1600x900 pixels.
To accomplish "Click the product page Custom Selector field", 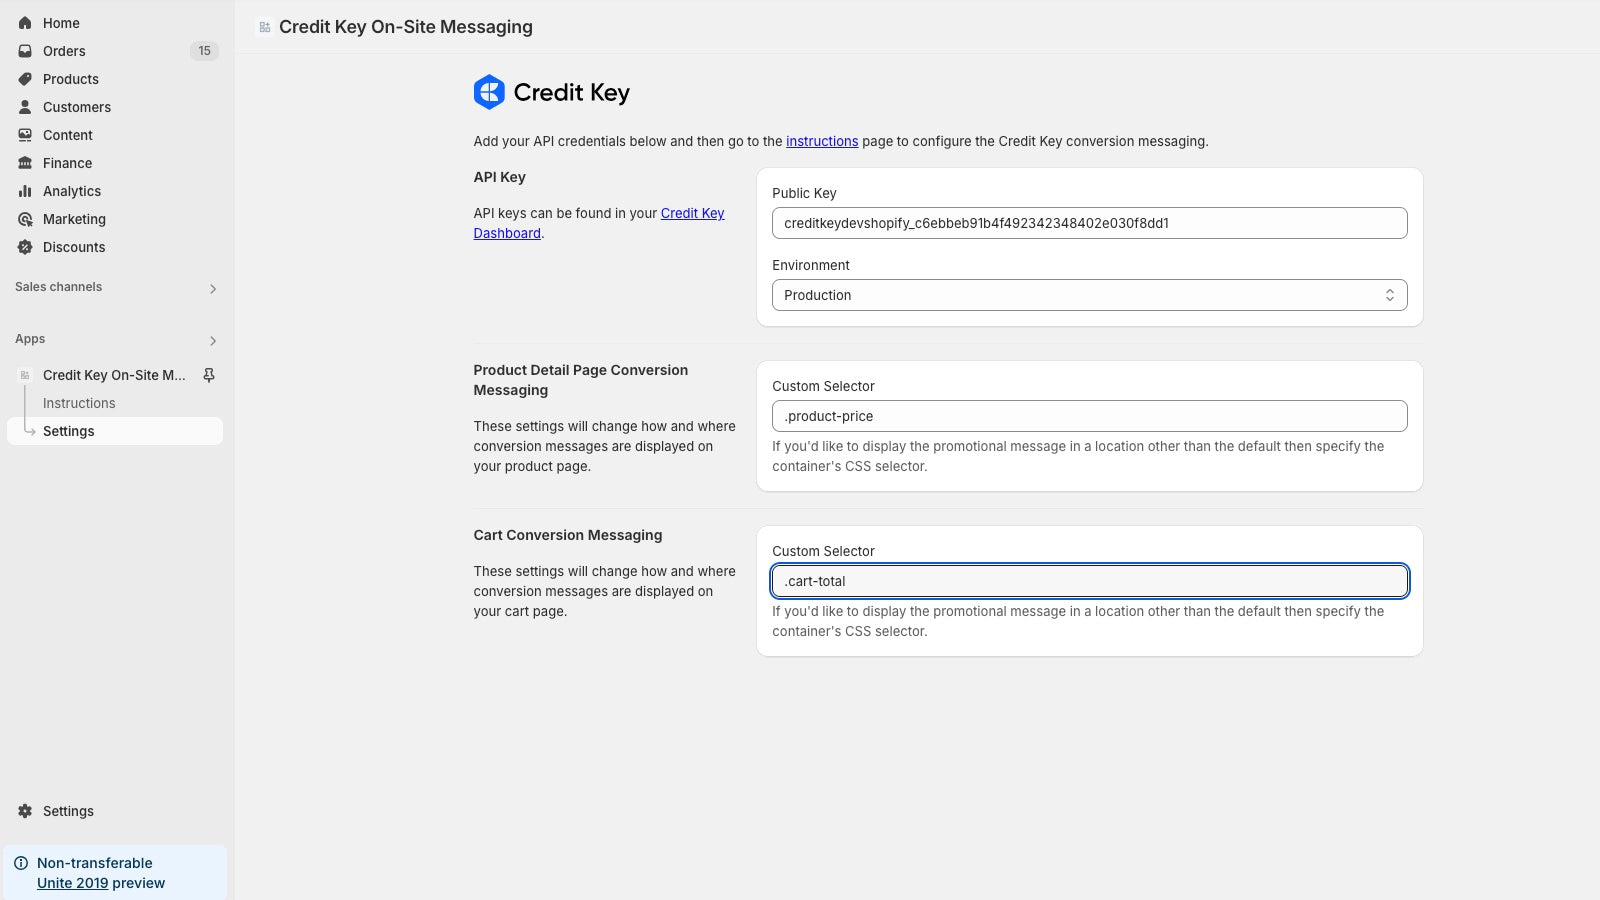I will [x=1089, y=416].
